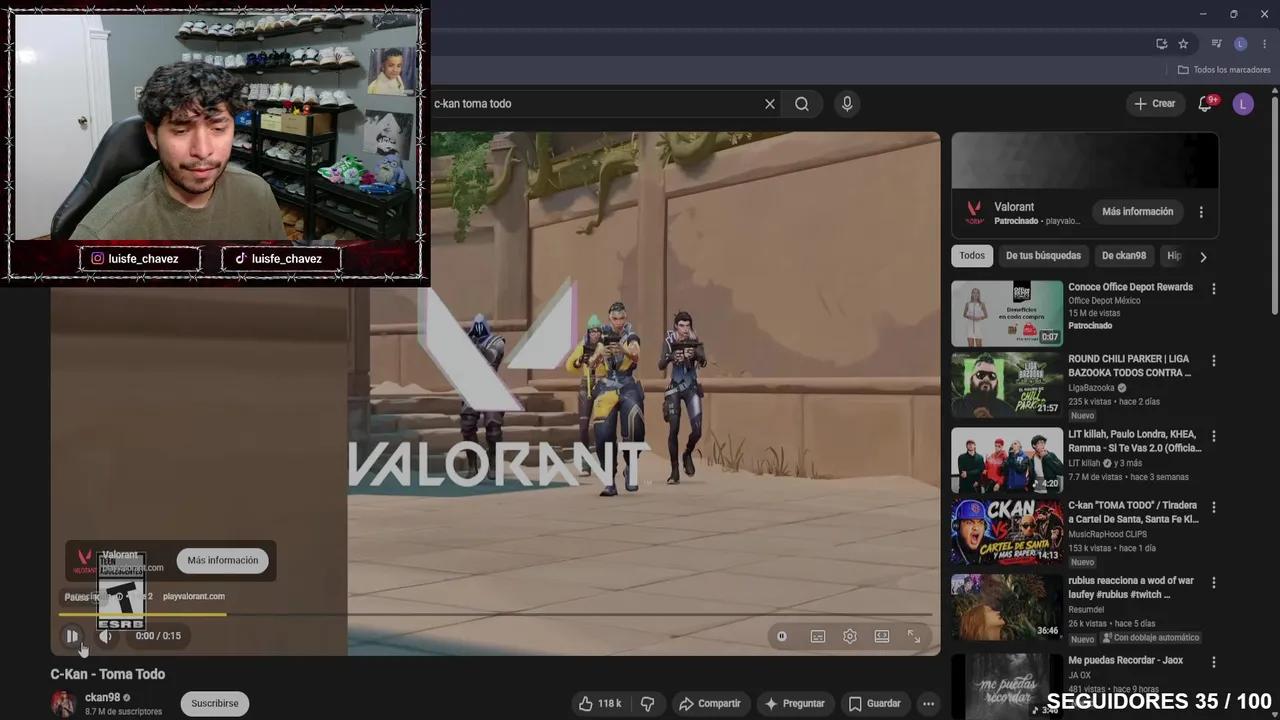Open LIT killah Si Te Vas 2.0 thumbnail
The width and height of the screenshot is (1280, 720).
(1007, 460)
